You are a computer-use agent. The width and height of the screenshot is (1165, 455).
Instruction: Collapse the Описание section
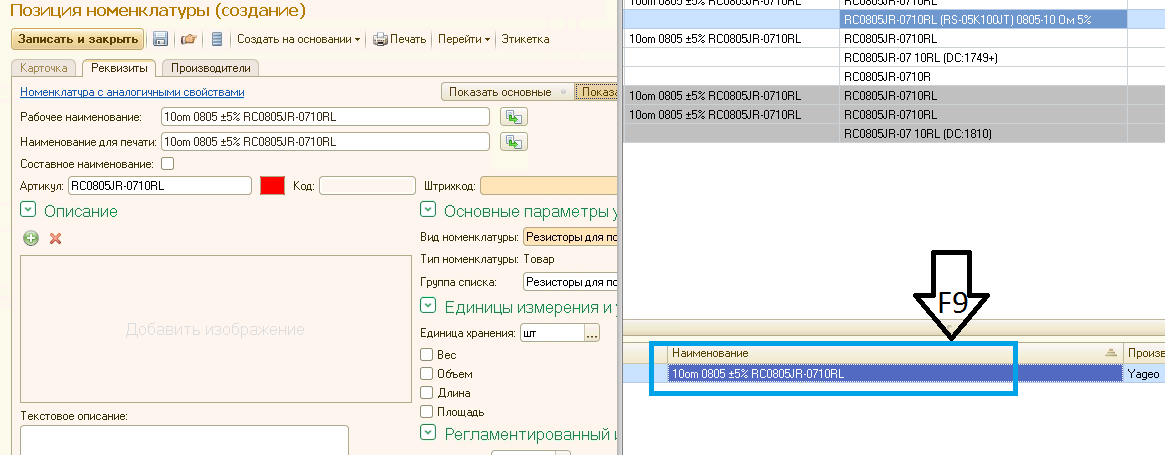tap(28, 210)
